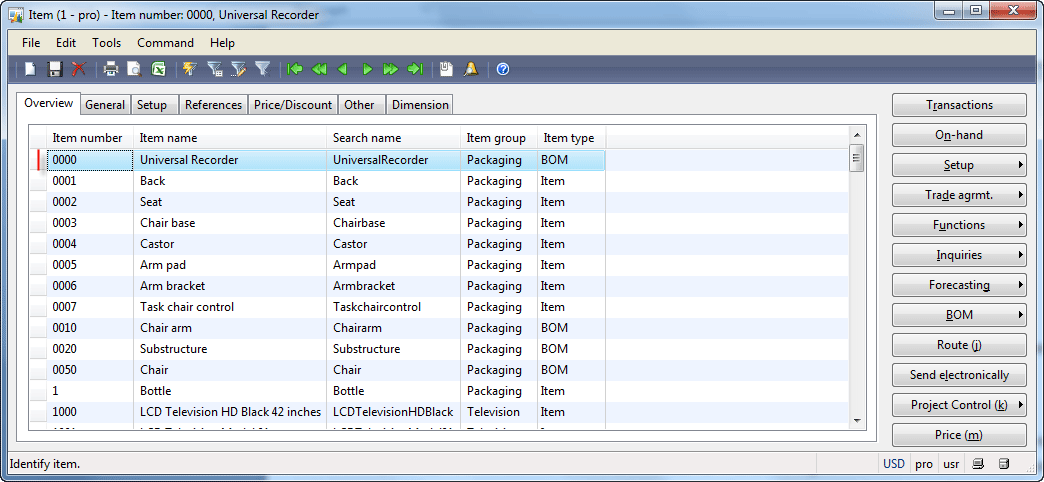Open the Command menu
This screenshot has height=482, width=1044.
pyautogui.click(x=165, y=43)
